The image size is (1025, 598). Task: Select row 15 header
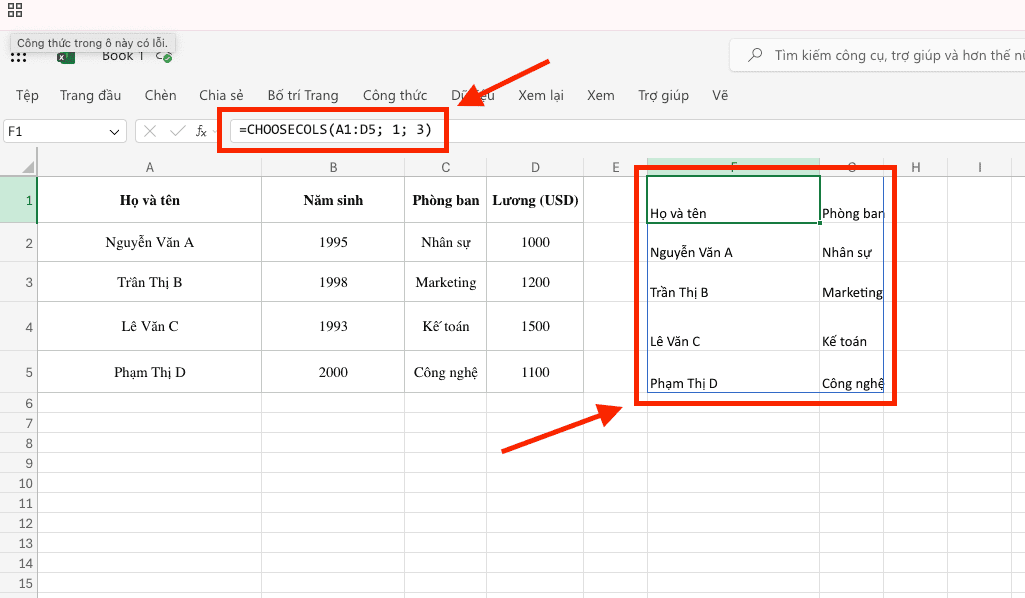pos(18,583)
